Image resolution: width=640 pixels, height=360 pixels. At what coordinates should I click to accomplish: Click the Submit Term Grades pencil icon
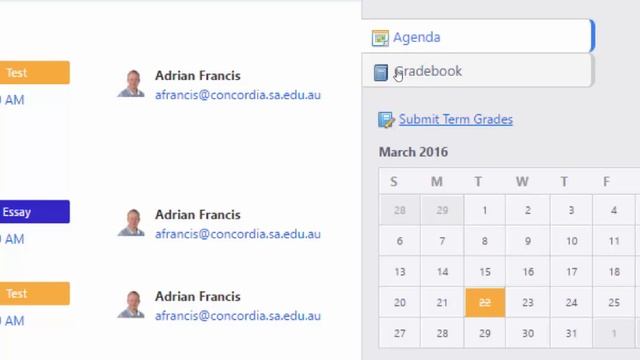[386, 120]
